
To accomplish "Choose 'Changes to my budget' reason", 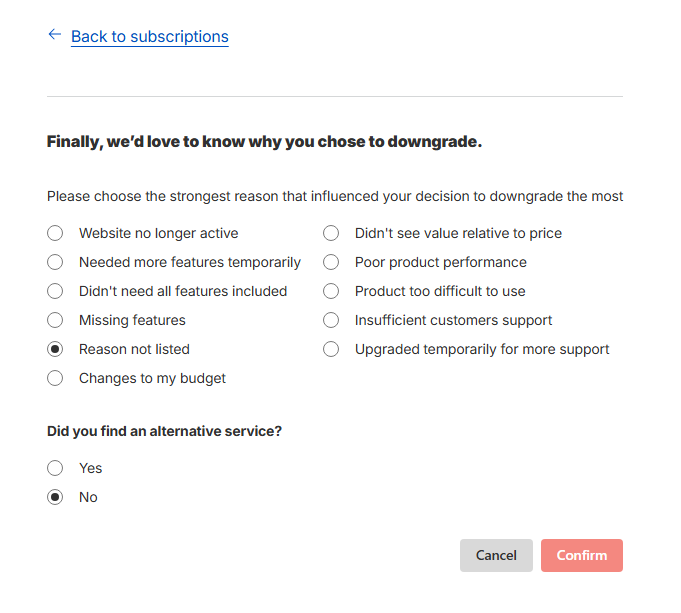I will pos(56,378).
